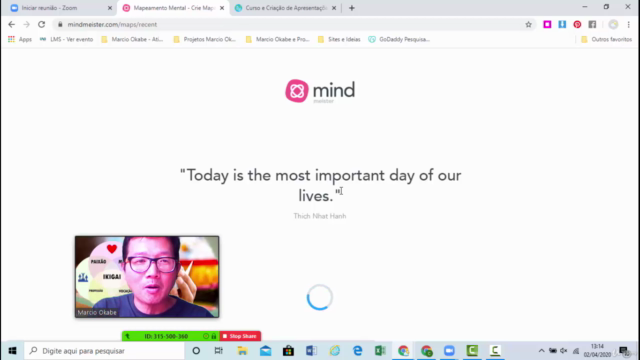Open Microsoft Edge from taskbar
This screenshot has height=360, width=640.
coord(358,351)
